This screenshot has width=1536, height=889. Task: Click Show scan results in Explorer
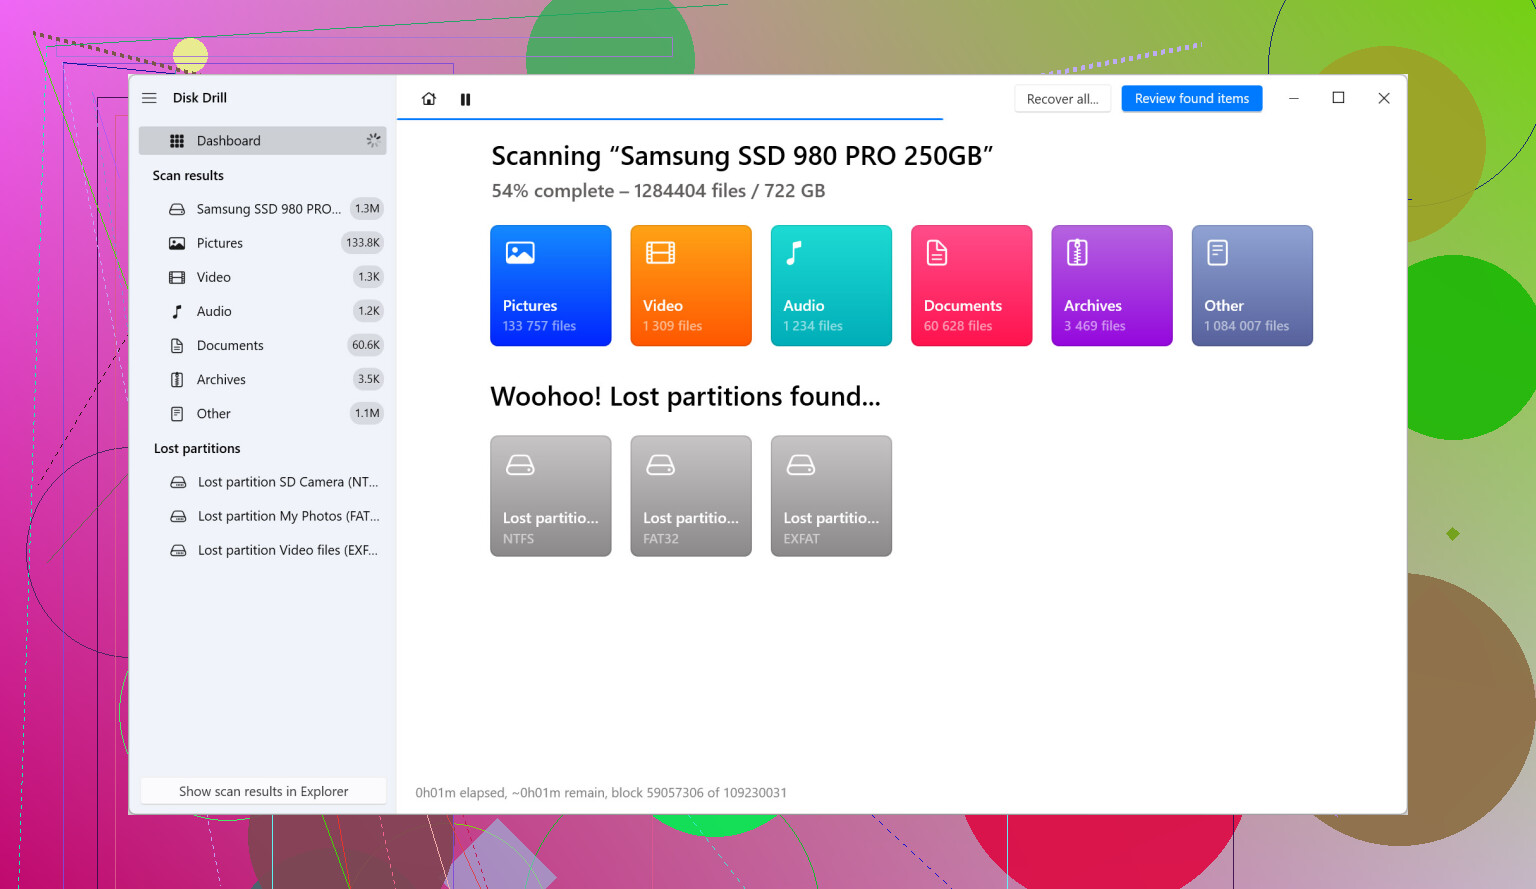(x=263, y=791)
